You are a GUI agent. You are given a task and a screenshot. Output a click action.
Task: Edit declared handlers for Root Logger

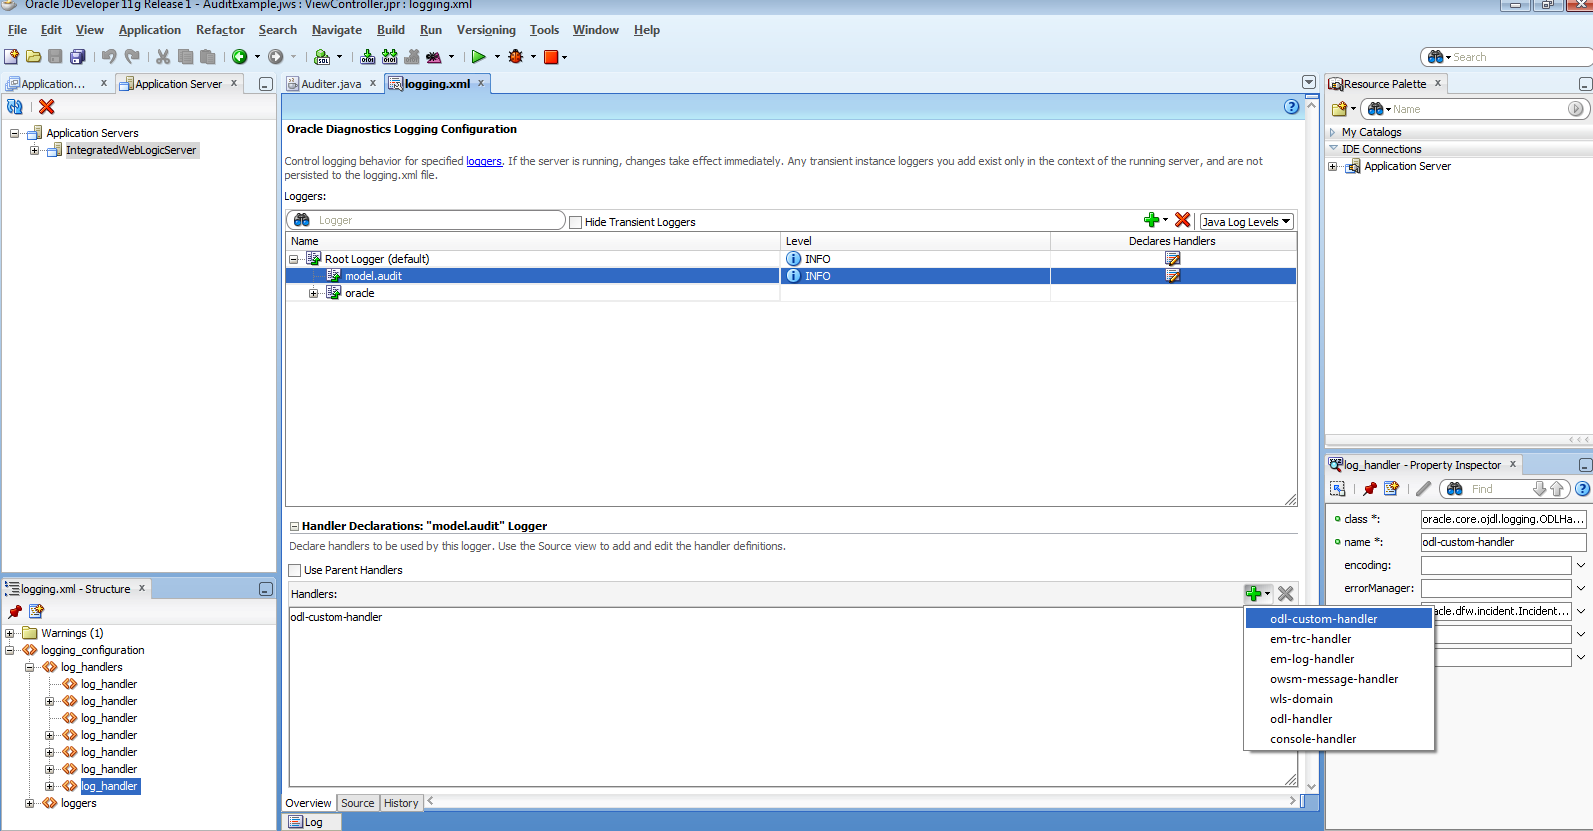tap(1173, 259)
